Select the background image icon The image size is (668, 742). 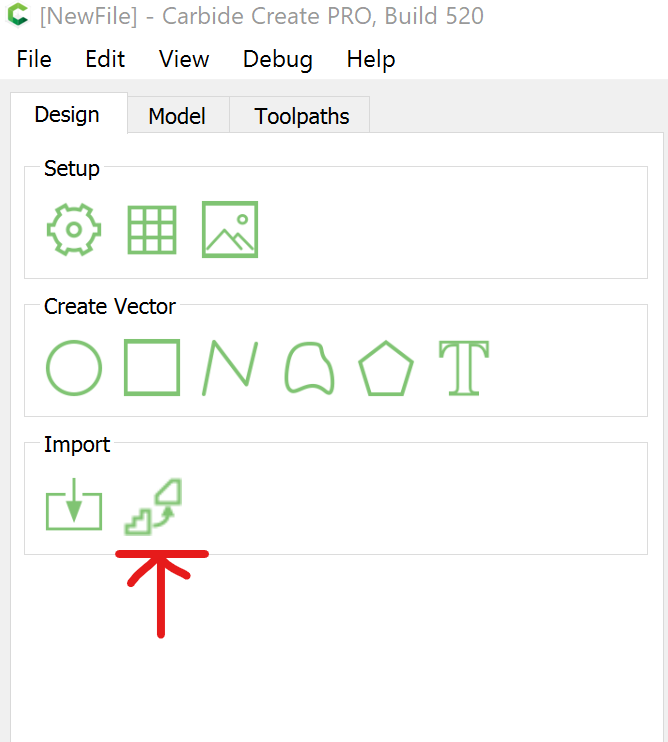pyautogui.click(x=230, y=230)
